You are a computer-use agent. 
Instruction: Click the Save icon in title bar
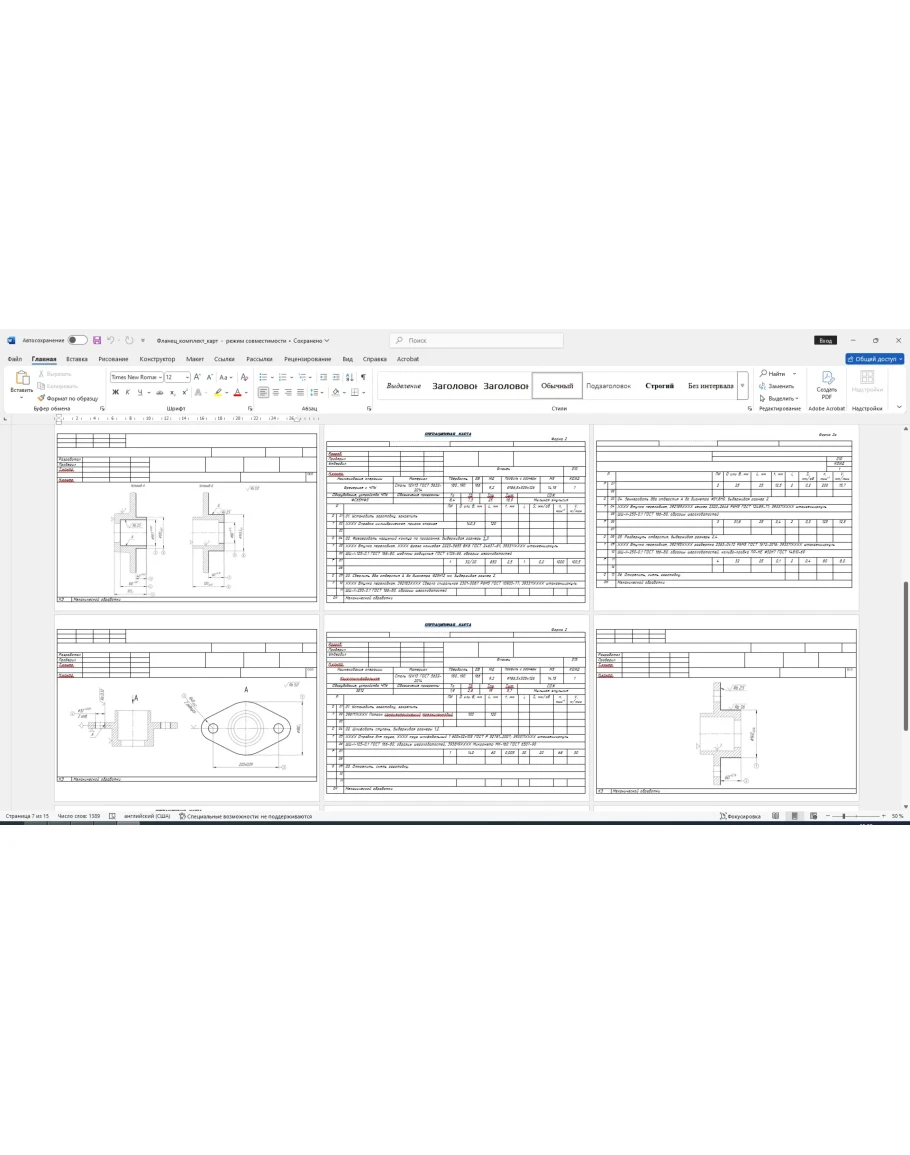tap(97, 340)
